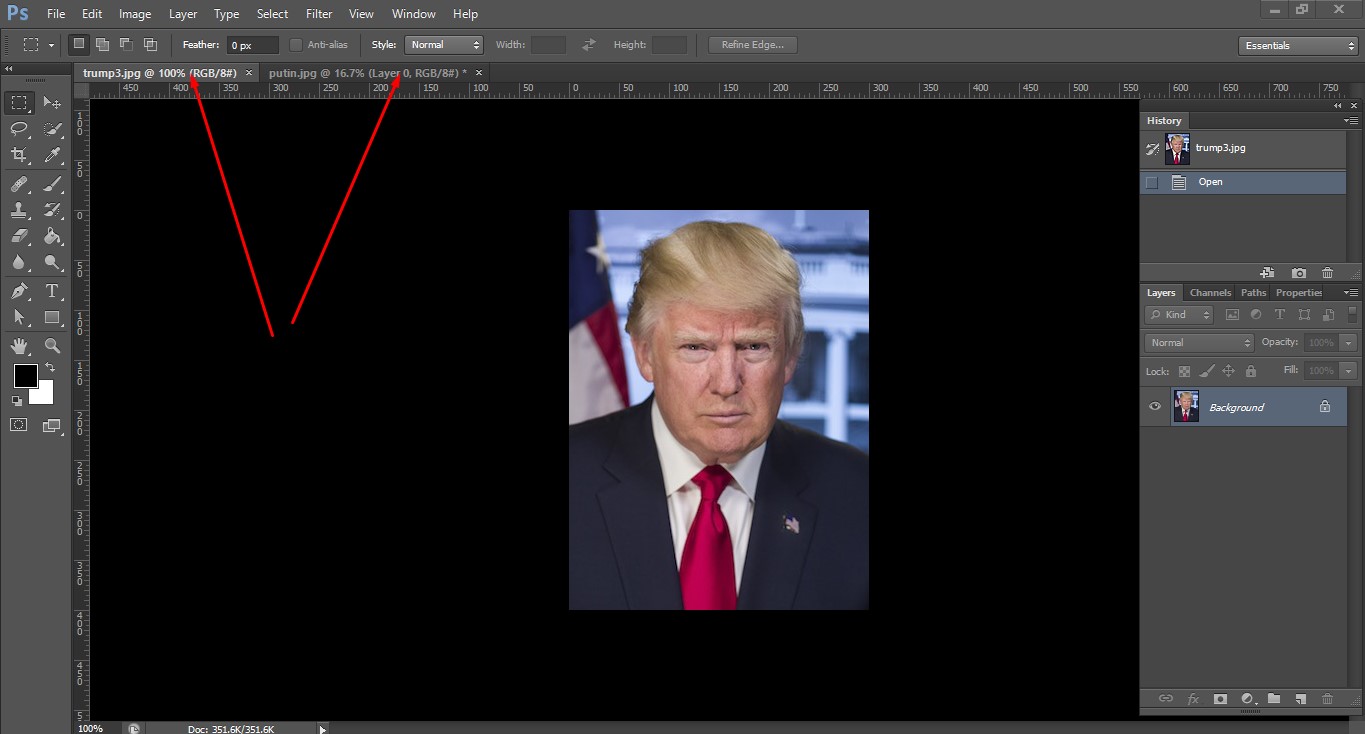Select the Horizontal Type tool
1365x734 pixels.
coord(52,291)
